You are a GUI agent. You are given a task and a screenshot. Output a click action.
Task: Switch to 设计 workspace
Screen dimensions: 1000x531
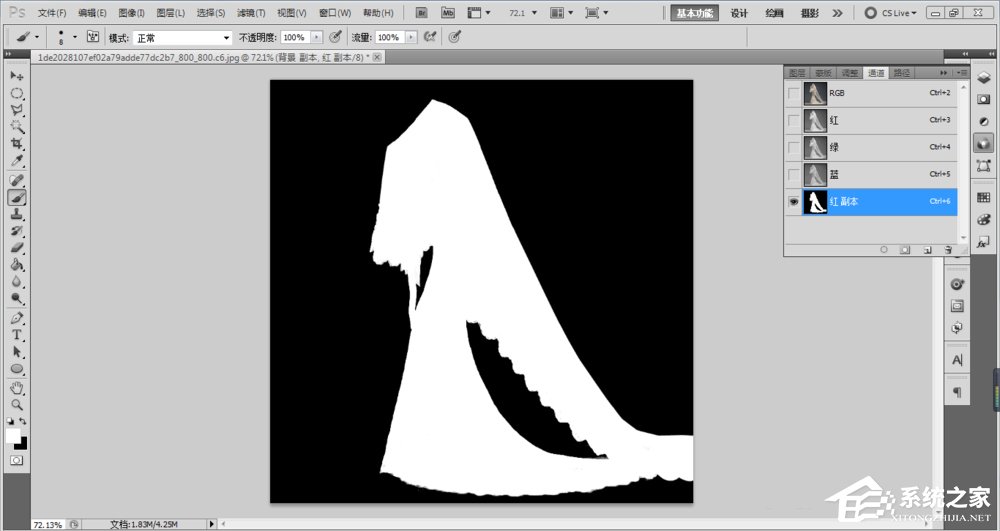(740, 13)
